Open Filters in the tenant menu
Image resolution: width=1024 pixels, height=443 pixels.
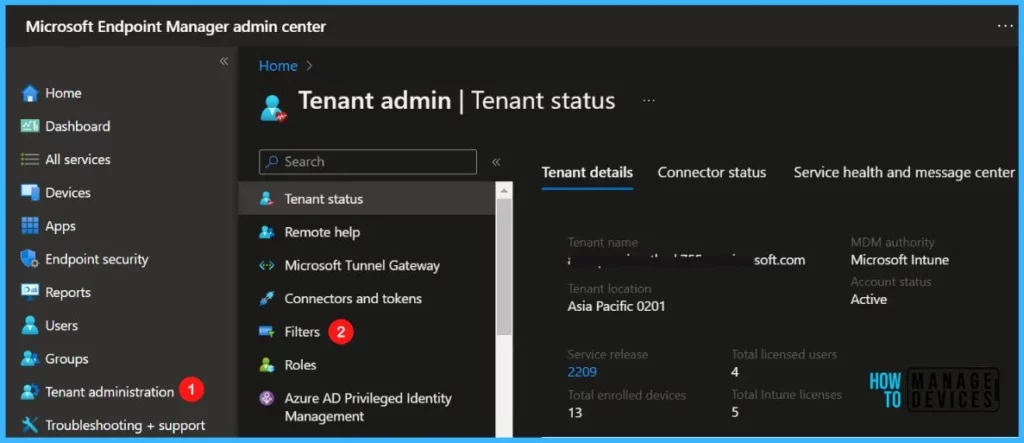pos(302,332)
